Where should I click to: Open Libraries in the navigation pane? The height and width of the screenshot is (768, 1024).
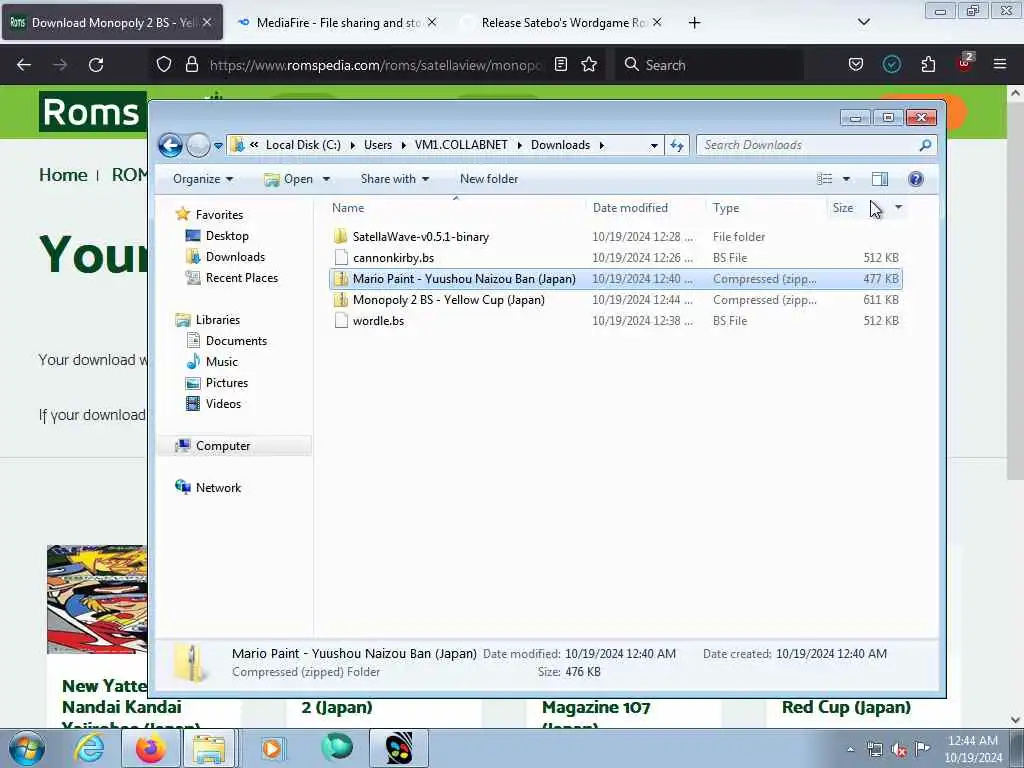(217, 320)
